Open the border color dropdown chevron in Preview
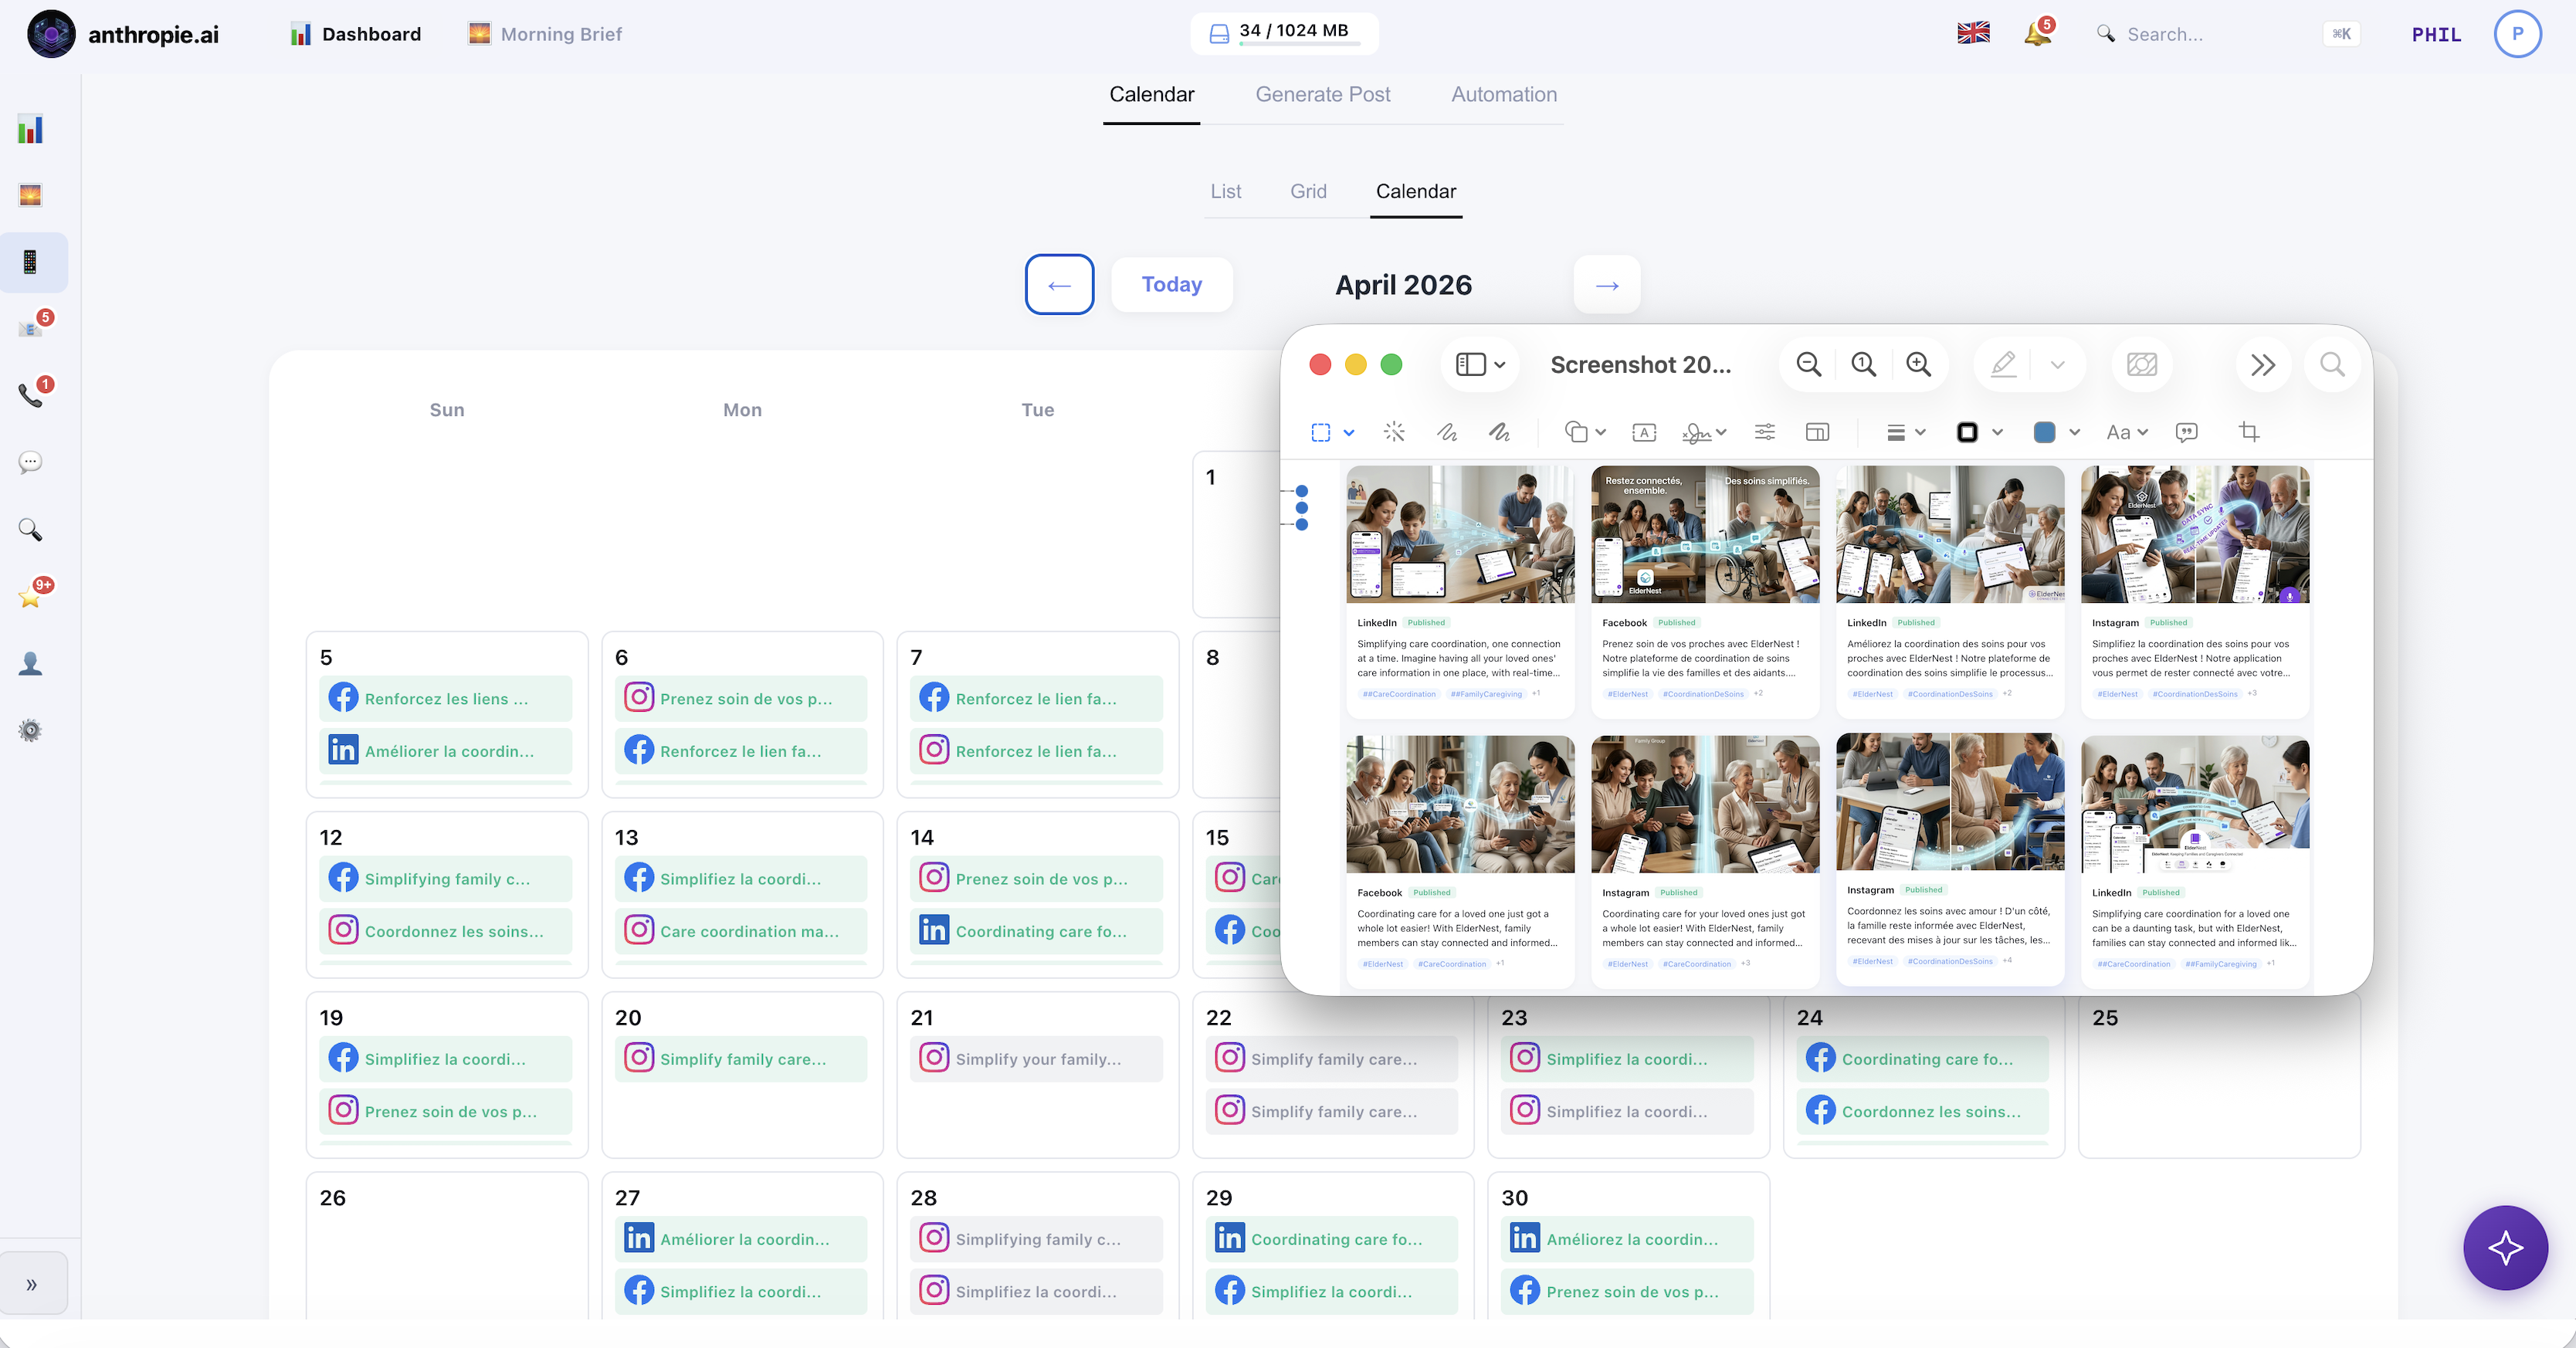 (1997, 433)
